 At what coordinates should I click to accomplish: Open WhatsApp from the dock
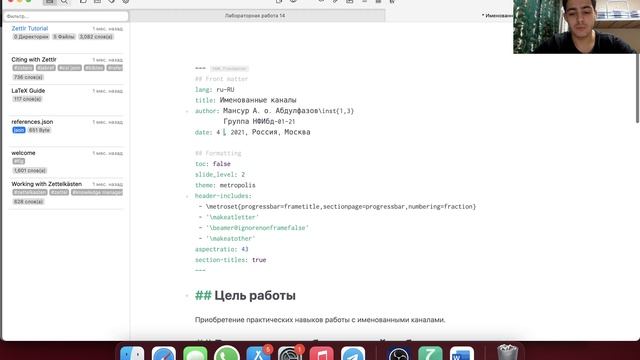227,353
